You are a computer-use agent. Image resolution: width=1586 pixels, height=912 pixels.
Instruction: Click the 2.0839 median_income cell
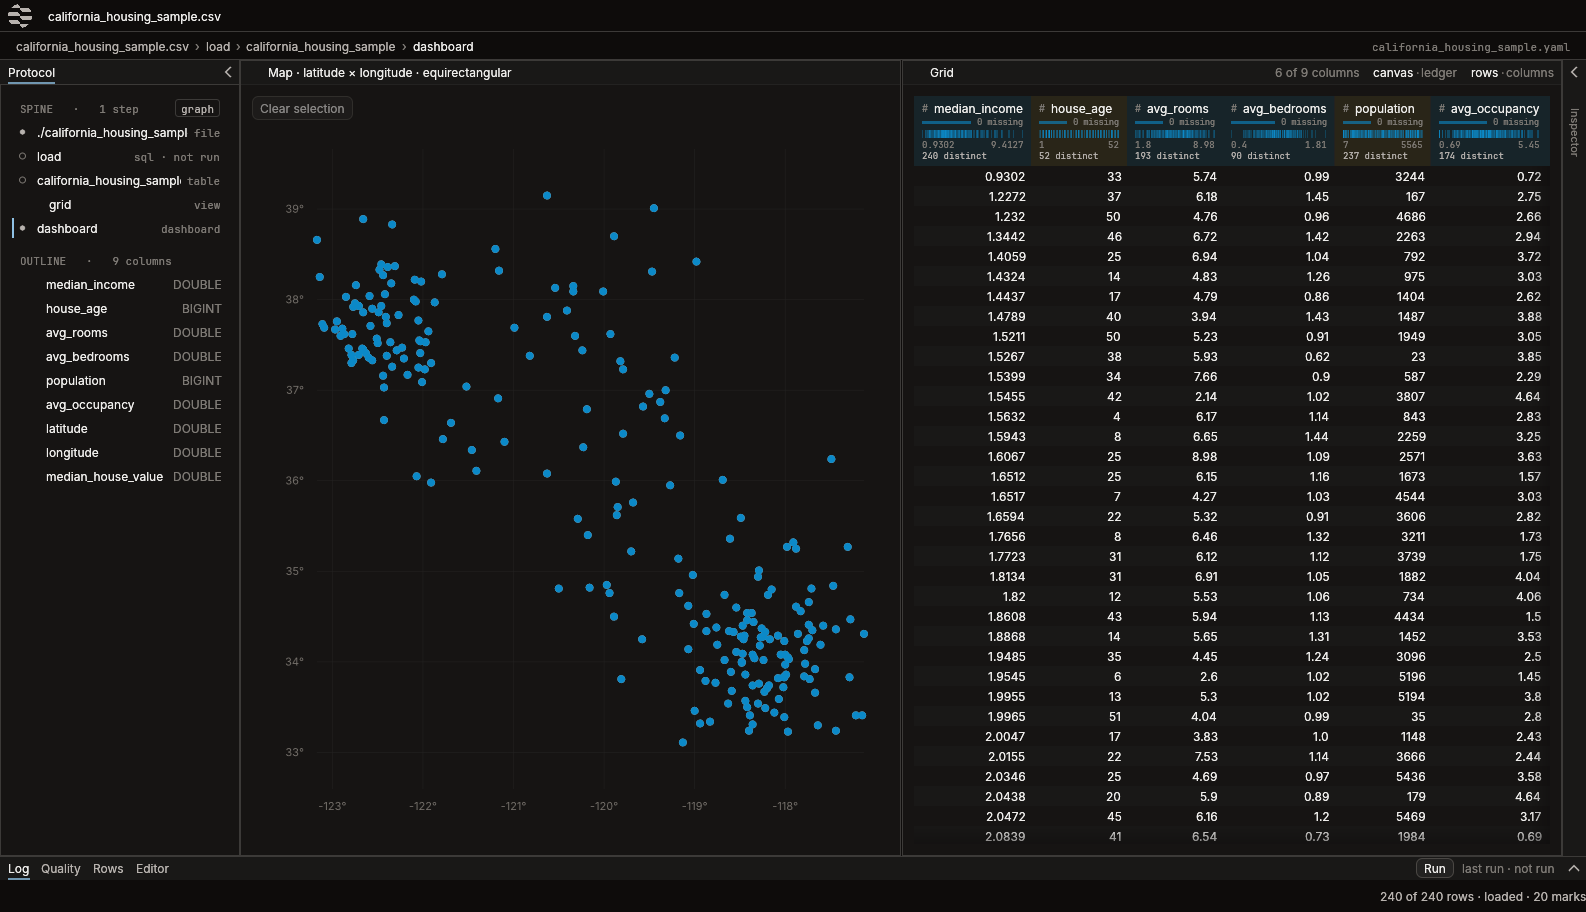pos(1004,837)
